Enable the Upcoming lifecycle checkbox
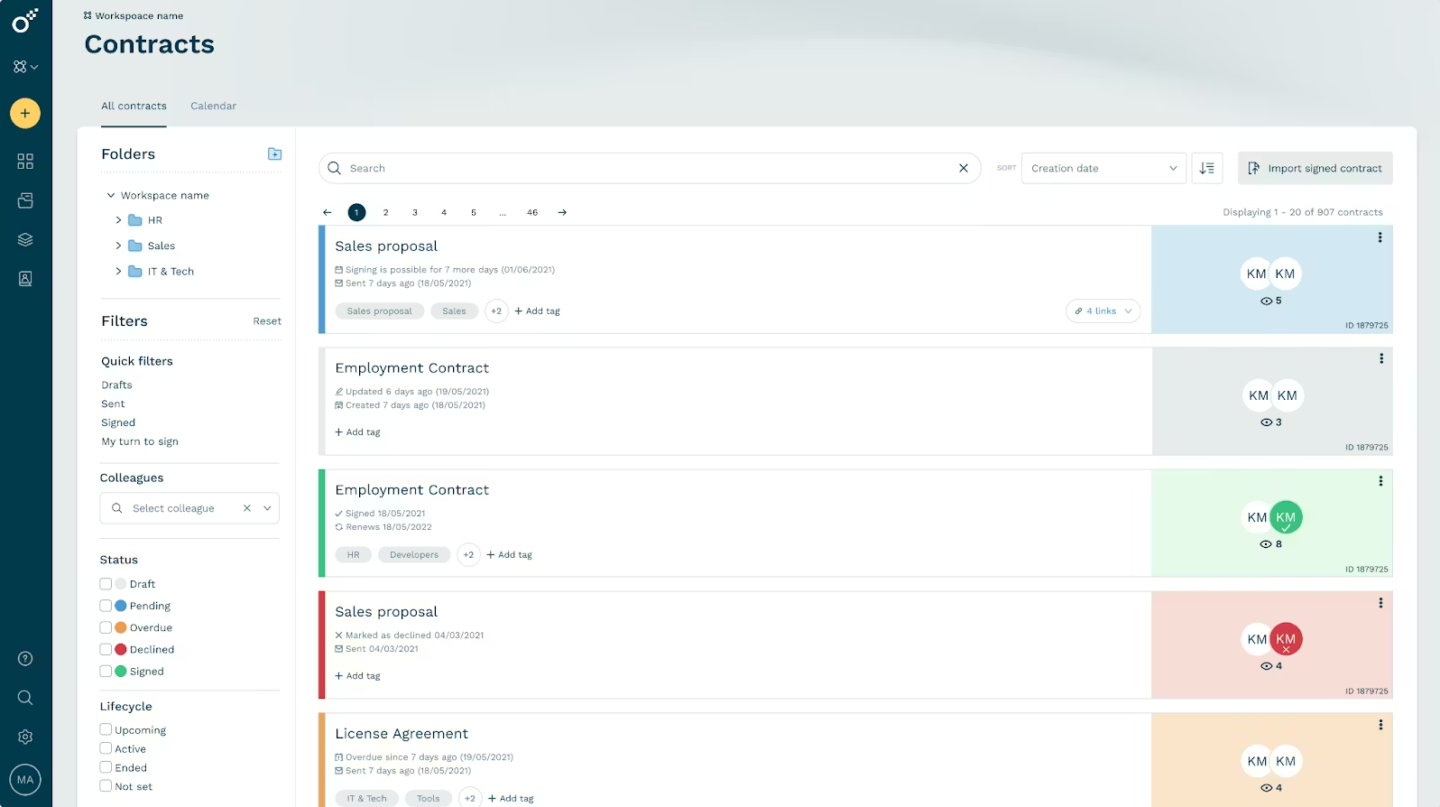This screenshot has height=807, width=1440. (x=104, y=730)
